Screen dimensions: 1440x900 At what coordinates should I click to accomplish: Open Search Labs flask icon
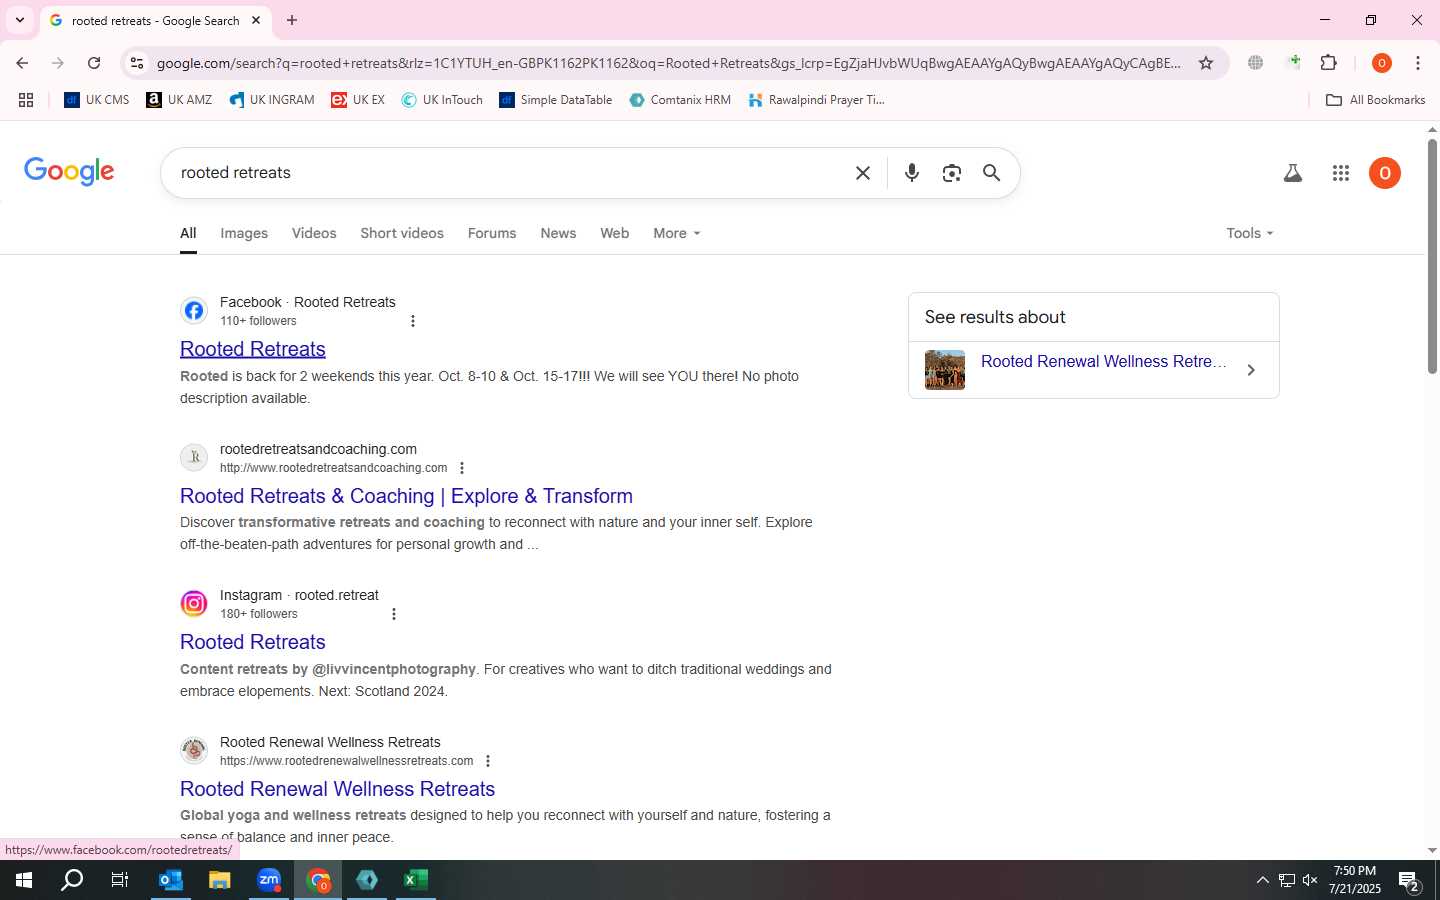pyautogui.click(x=1293, y=173)
